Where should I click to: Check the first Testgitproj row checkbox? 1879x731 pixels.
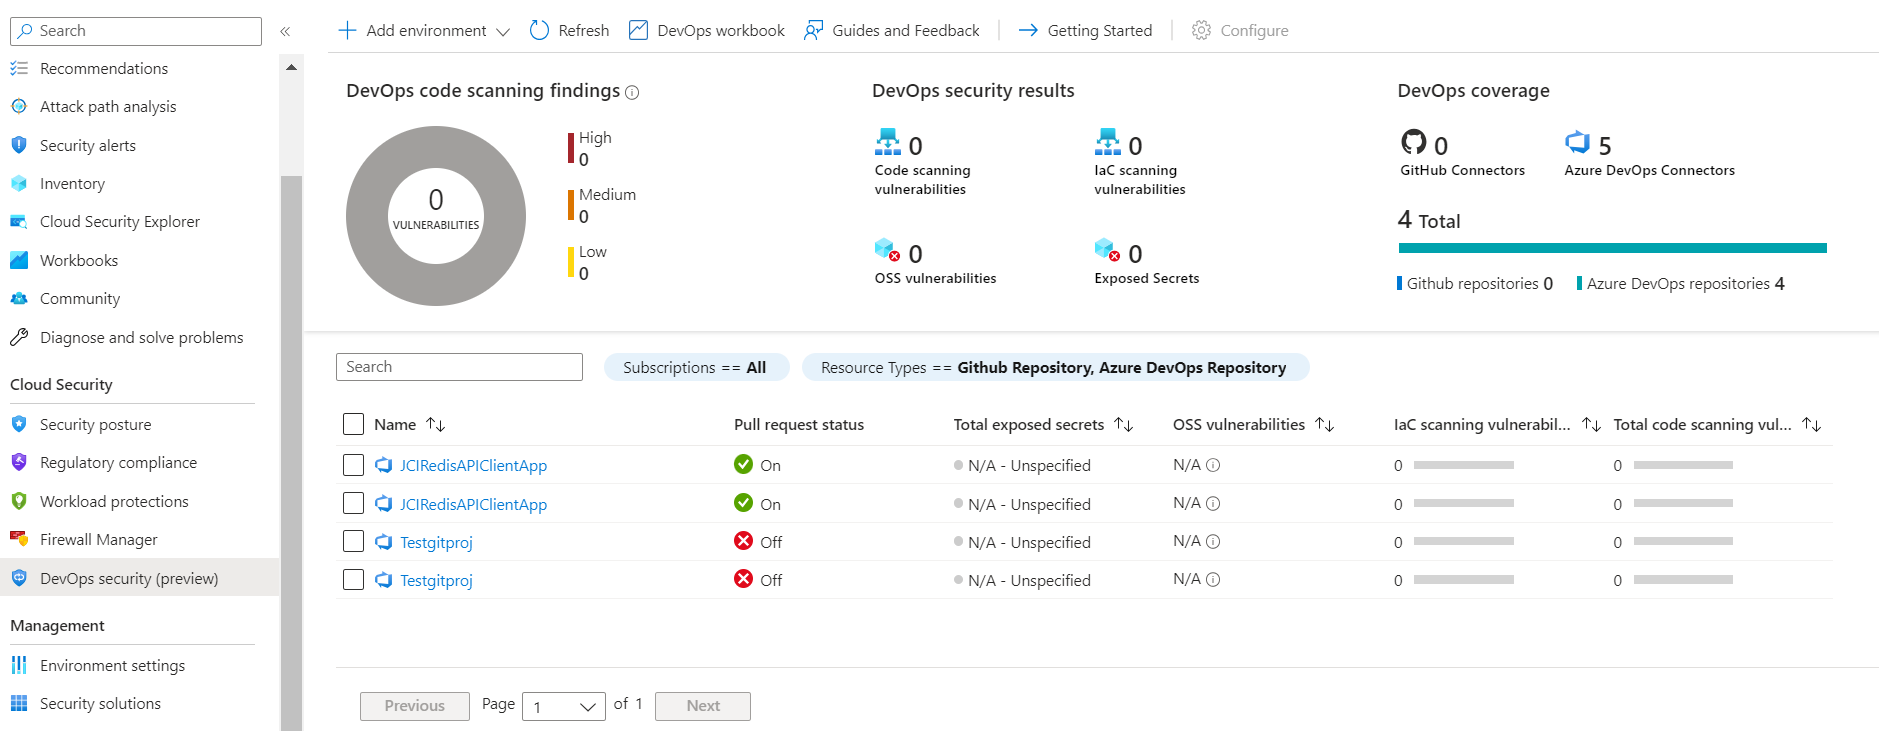[x=353, y=541]
